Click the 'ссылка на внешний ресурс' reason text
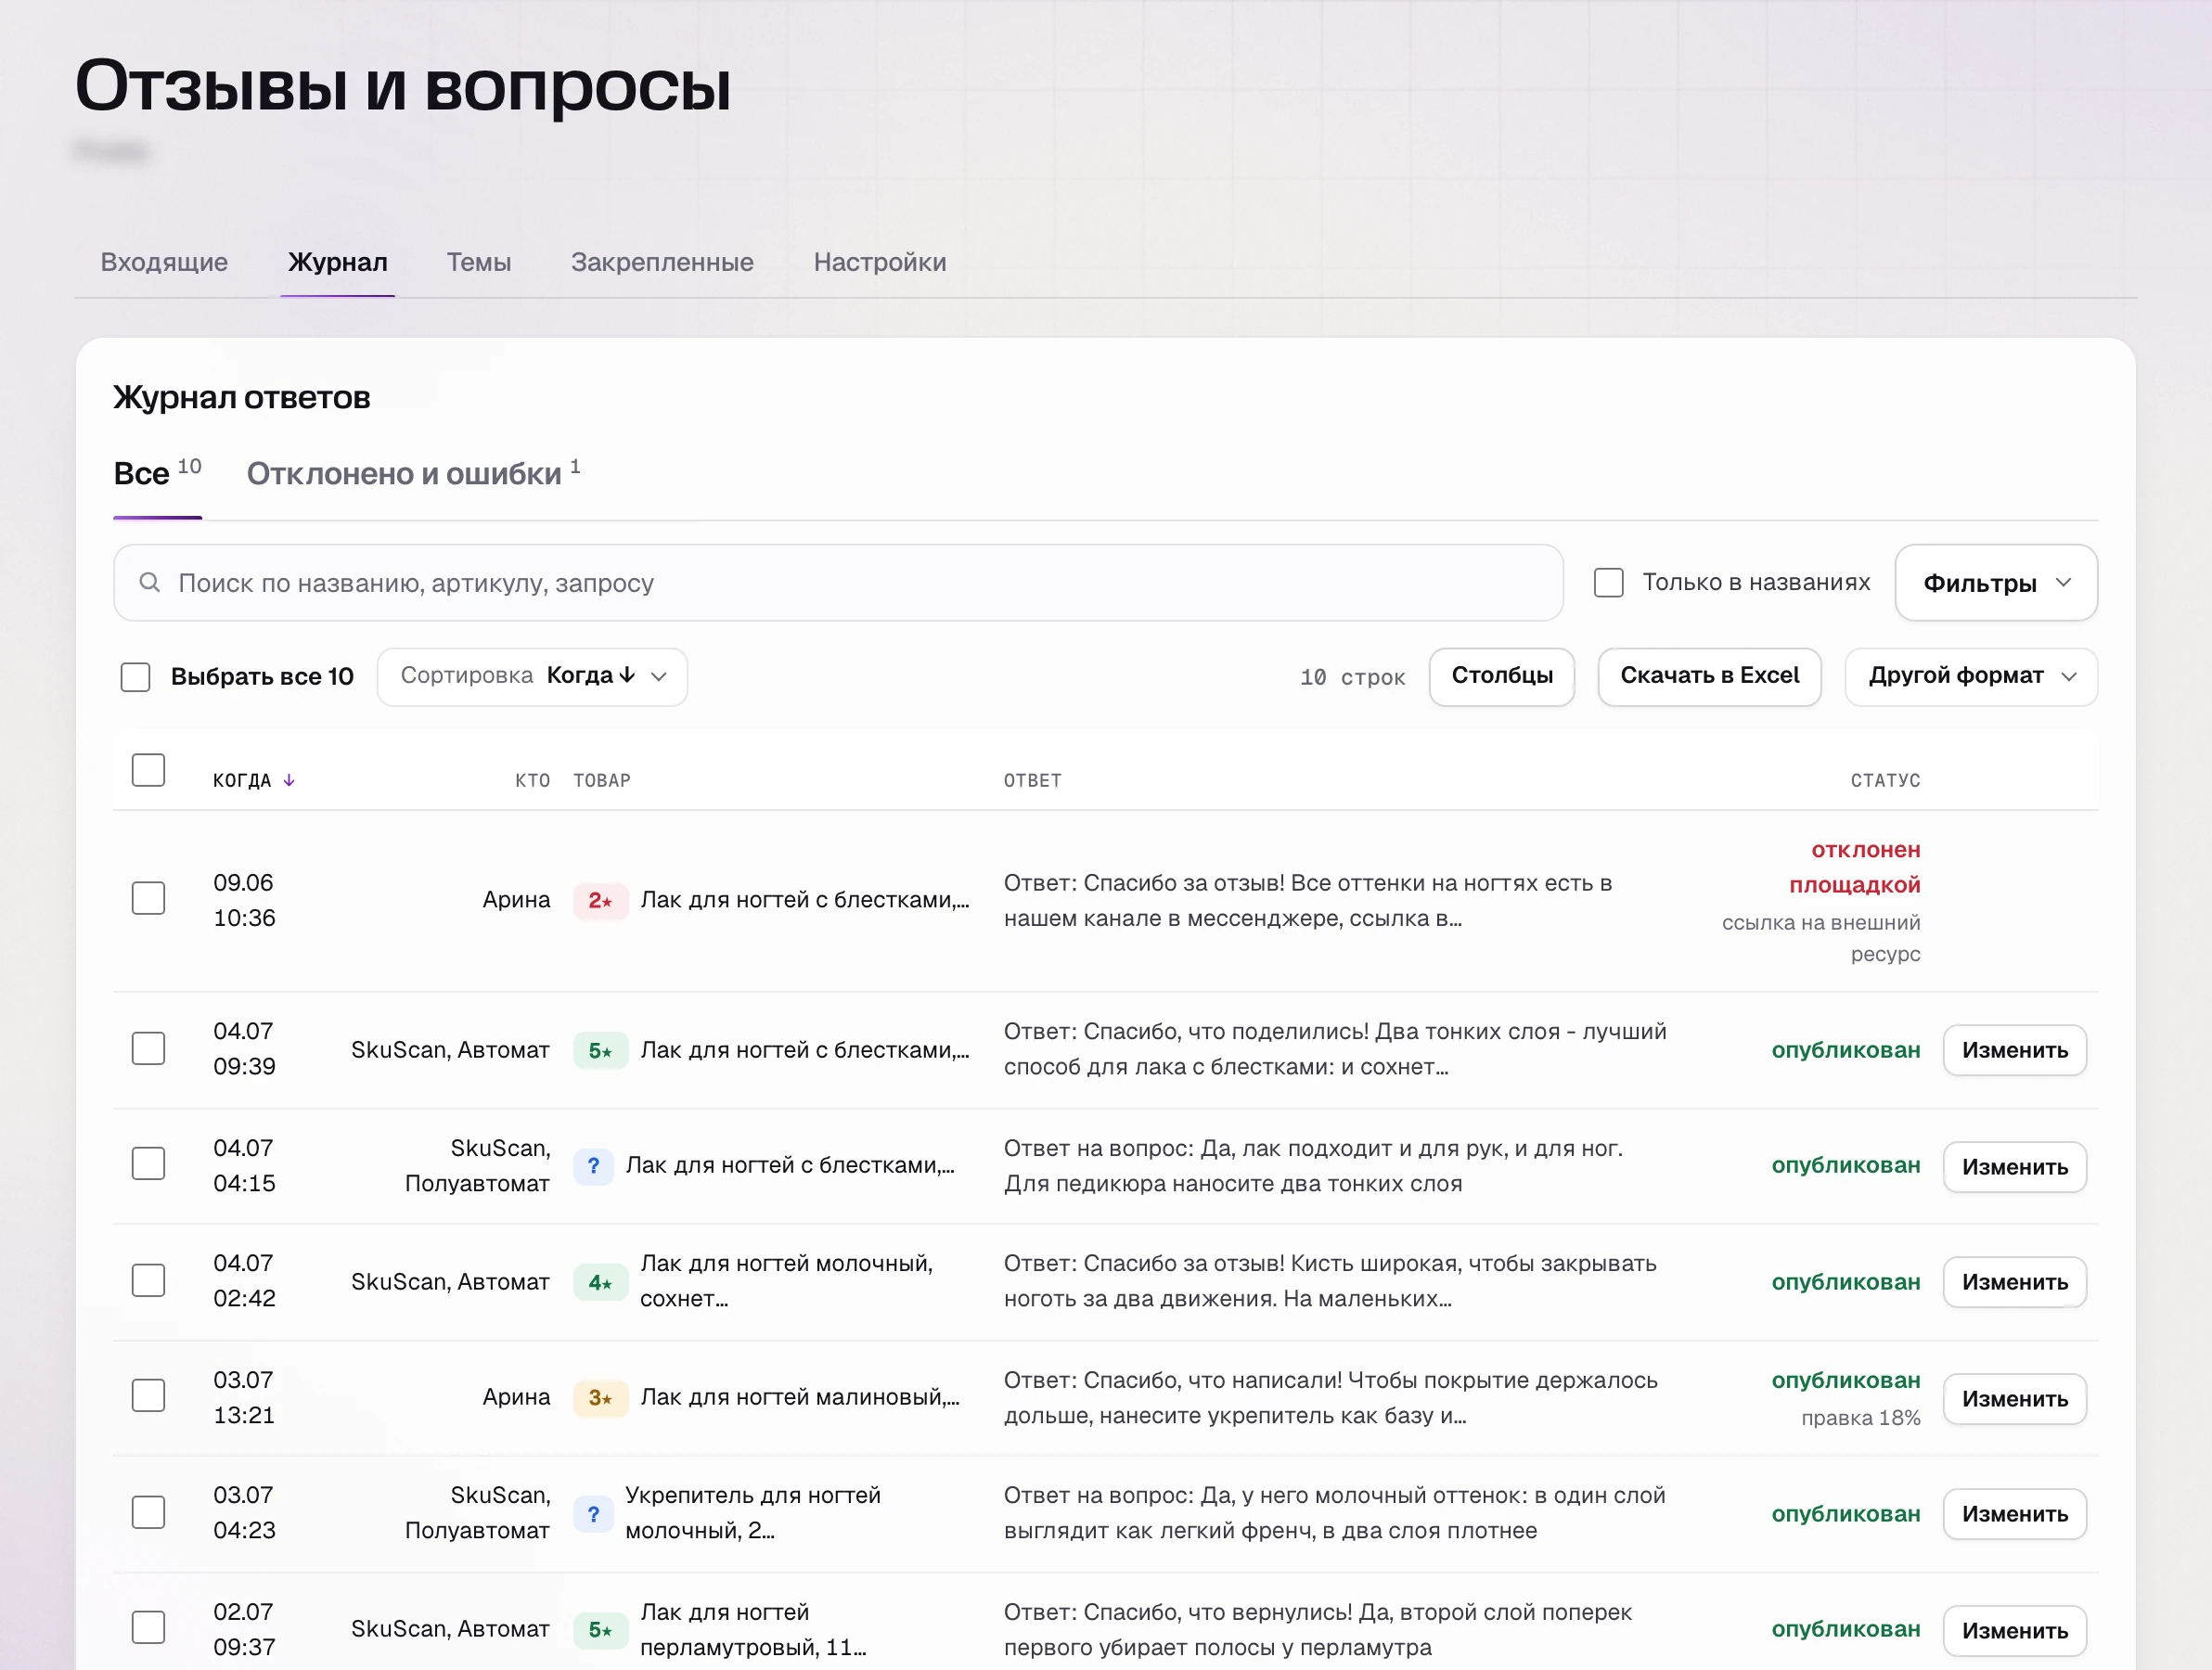This screenshot has height=1670, width=2212. point(1821,938)
